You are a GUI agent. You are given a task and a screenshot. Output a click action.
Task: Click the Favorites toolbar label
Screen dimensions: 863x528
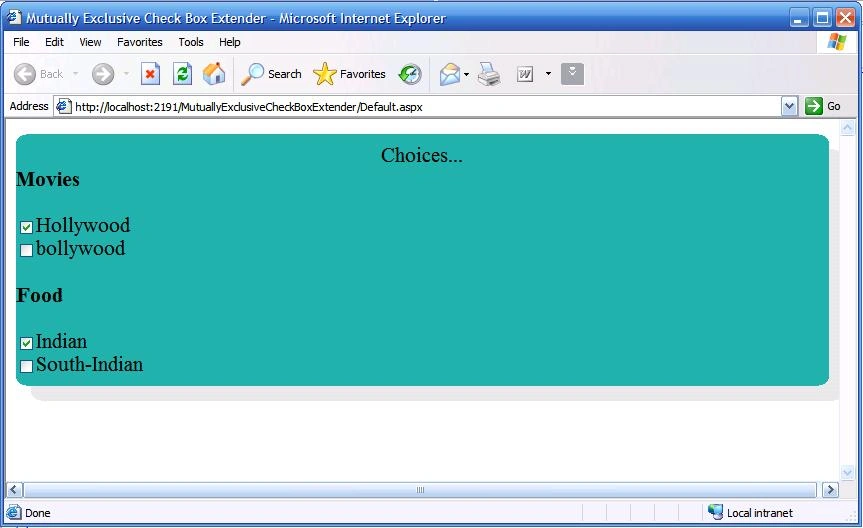(x=363, y=74)
